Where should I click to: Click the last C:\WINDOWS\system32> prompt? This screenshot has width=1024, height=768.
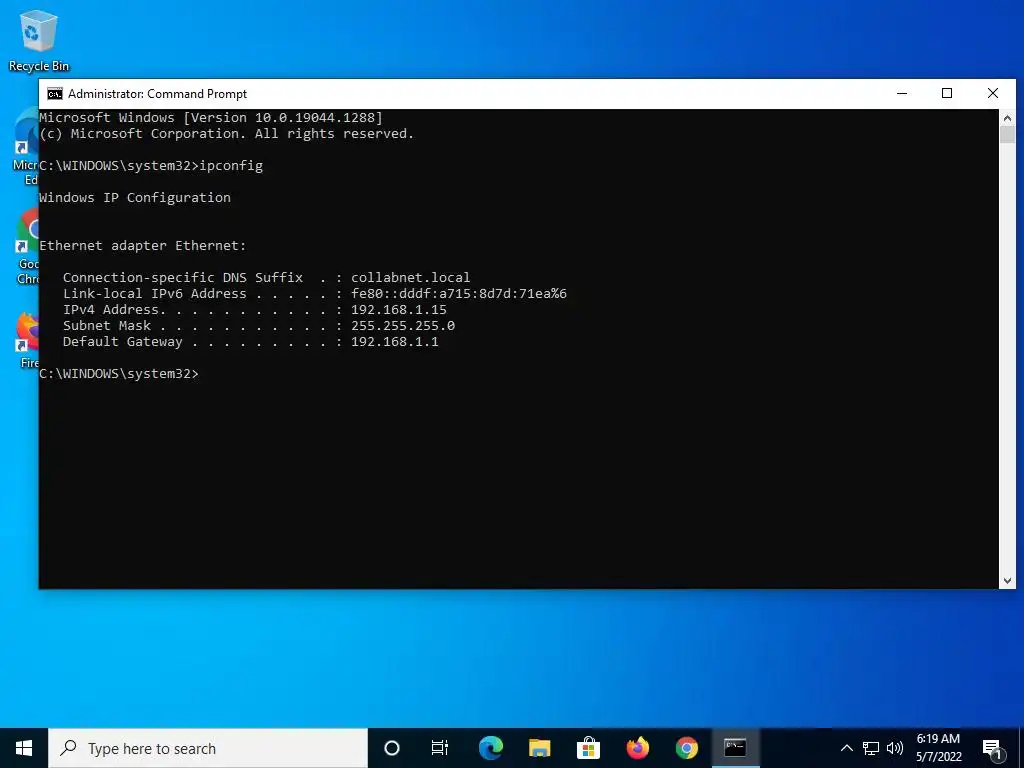point(118,374)
